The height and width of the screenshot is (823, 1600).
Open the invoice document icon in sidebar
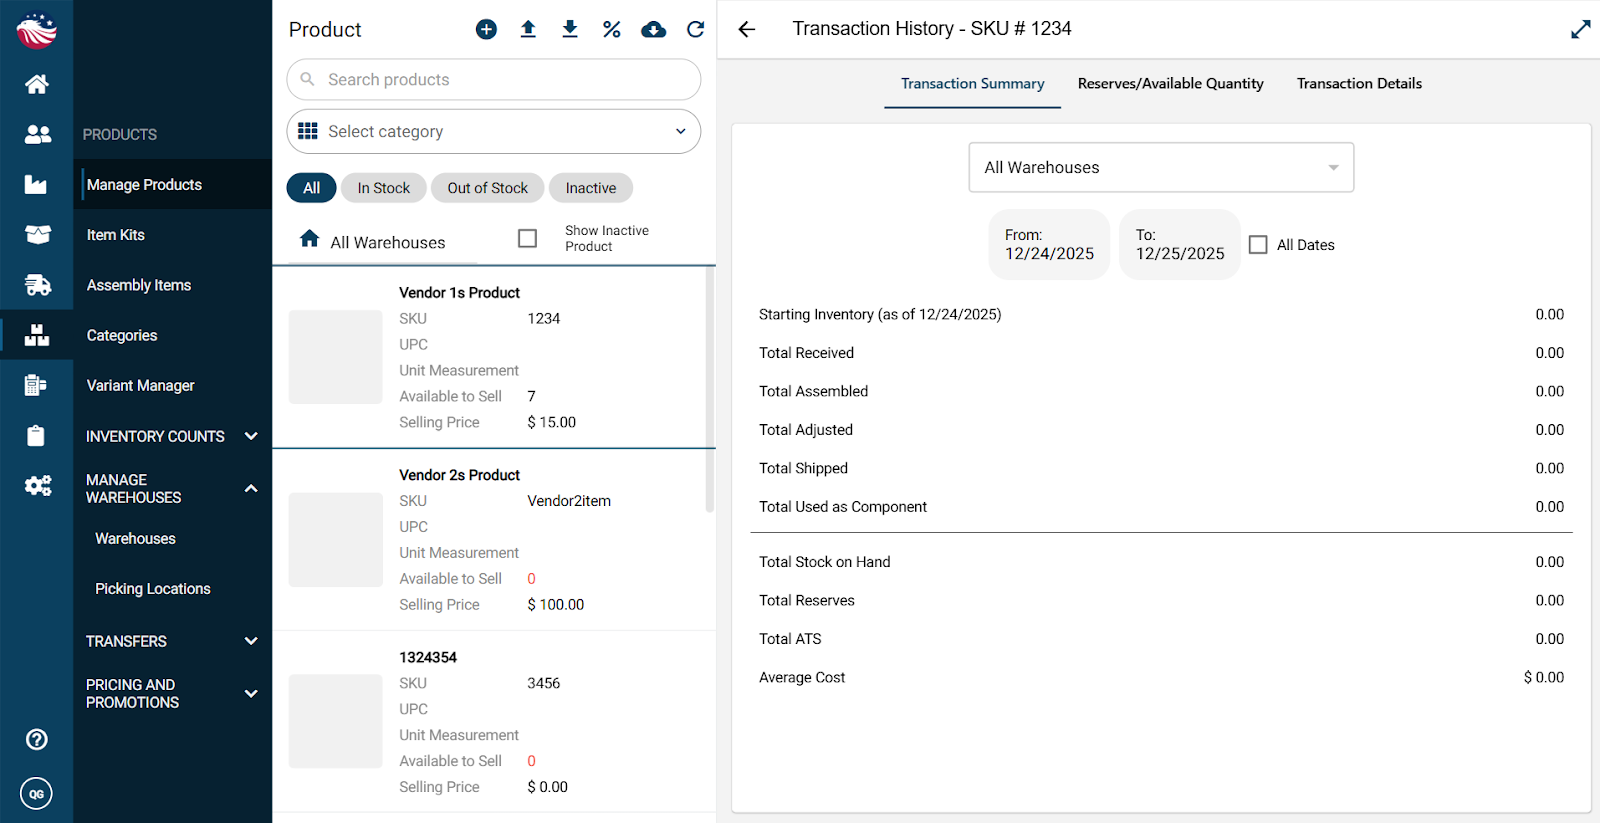pyautogui.click(x=36, y=385)
